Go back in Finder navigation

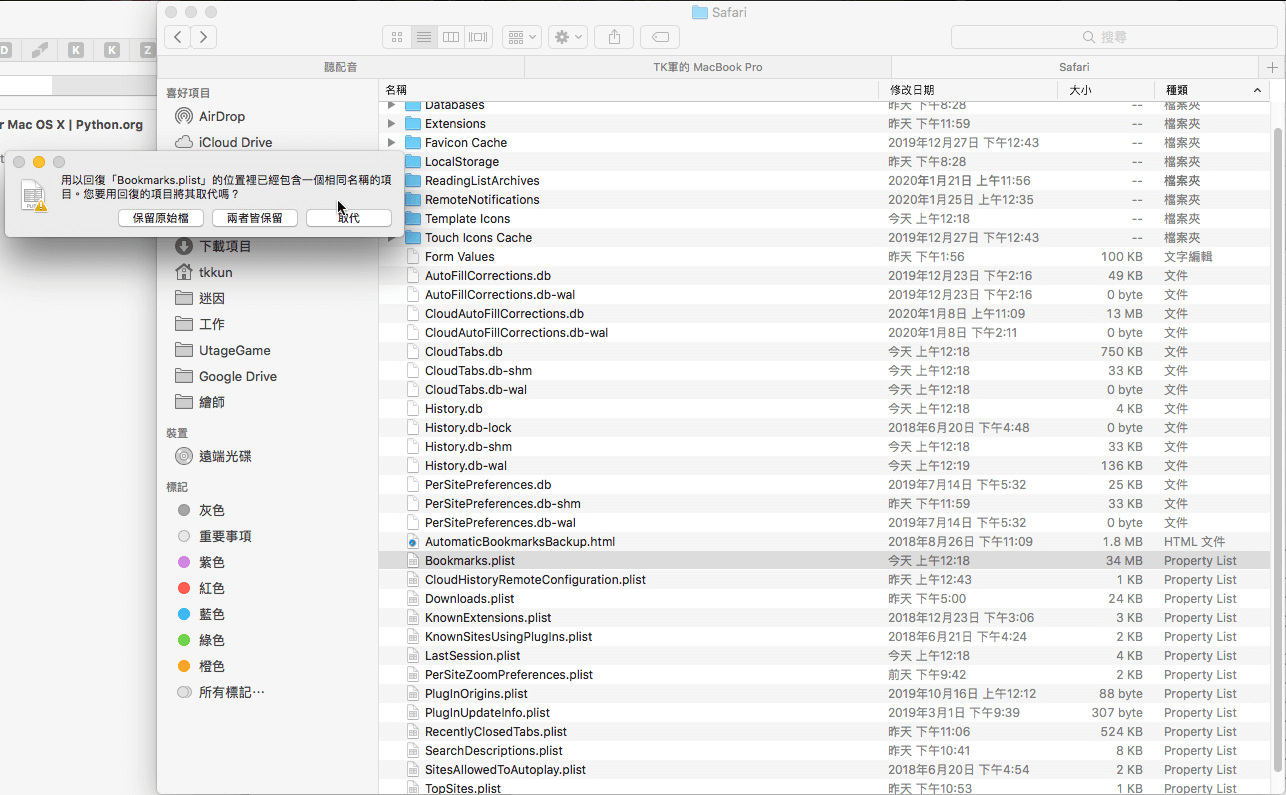178,37
